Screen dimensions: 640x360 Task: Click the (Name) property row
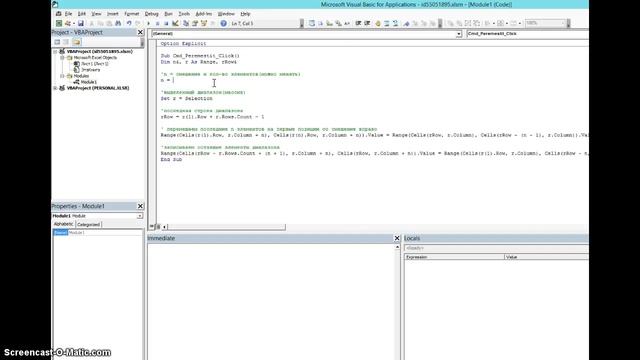(x=98, y=233)
